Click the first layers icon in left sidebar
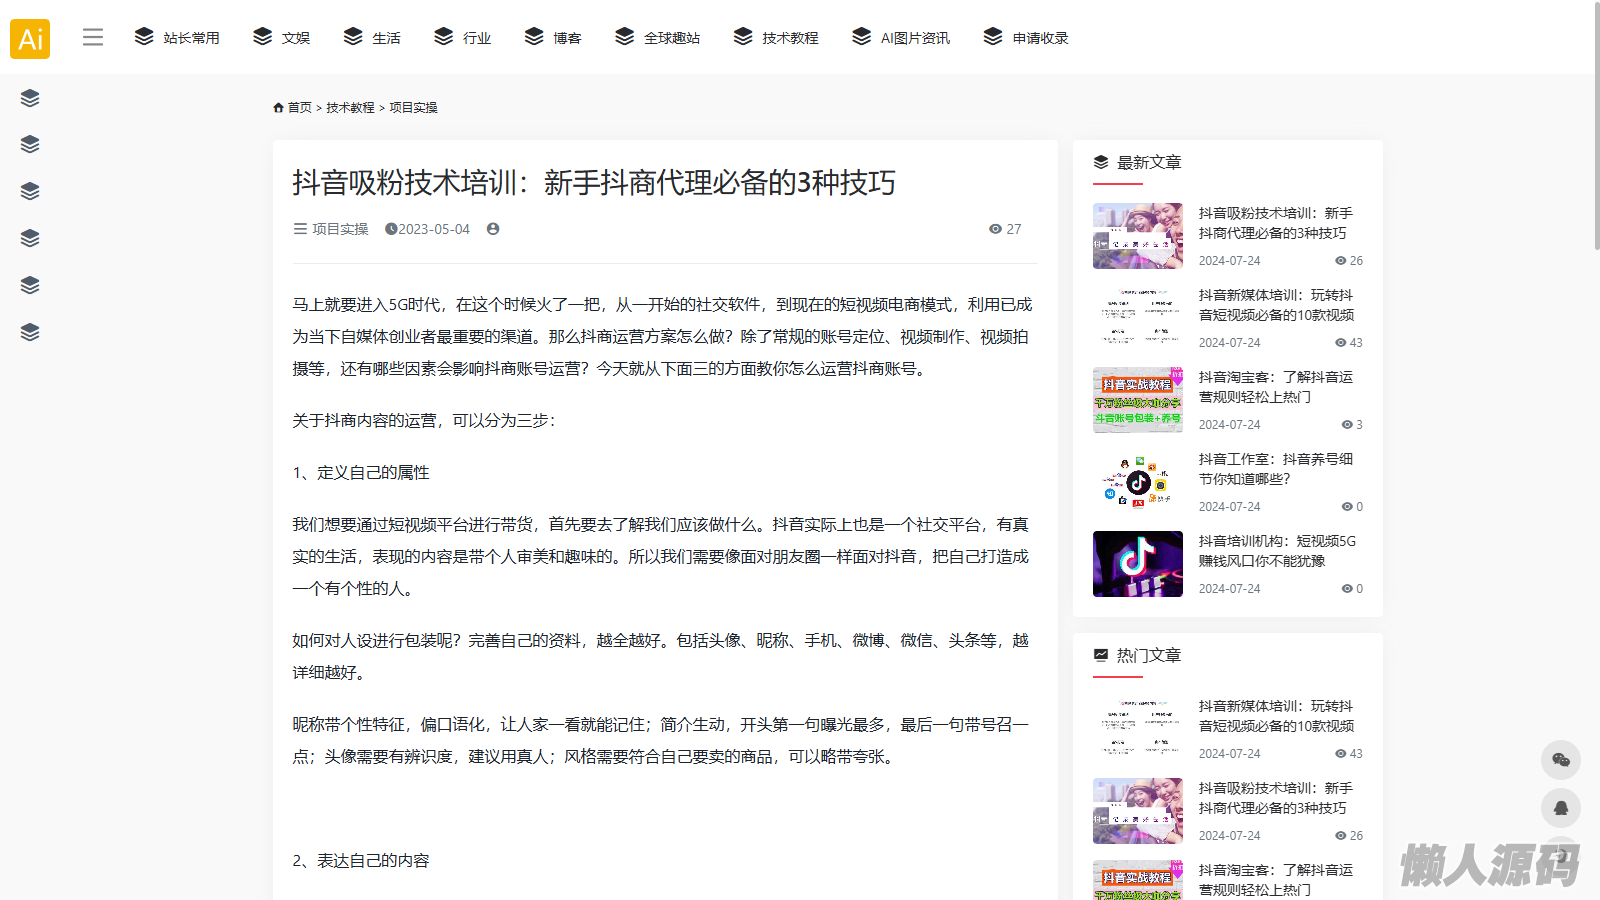The width and height of the screenshot is (1600, 900). 30,98
